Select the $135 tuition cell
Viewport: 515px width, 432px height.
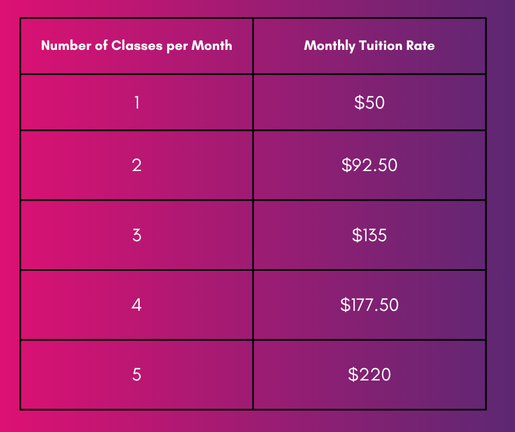369,235
